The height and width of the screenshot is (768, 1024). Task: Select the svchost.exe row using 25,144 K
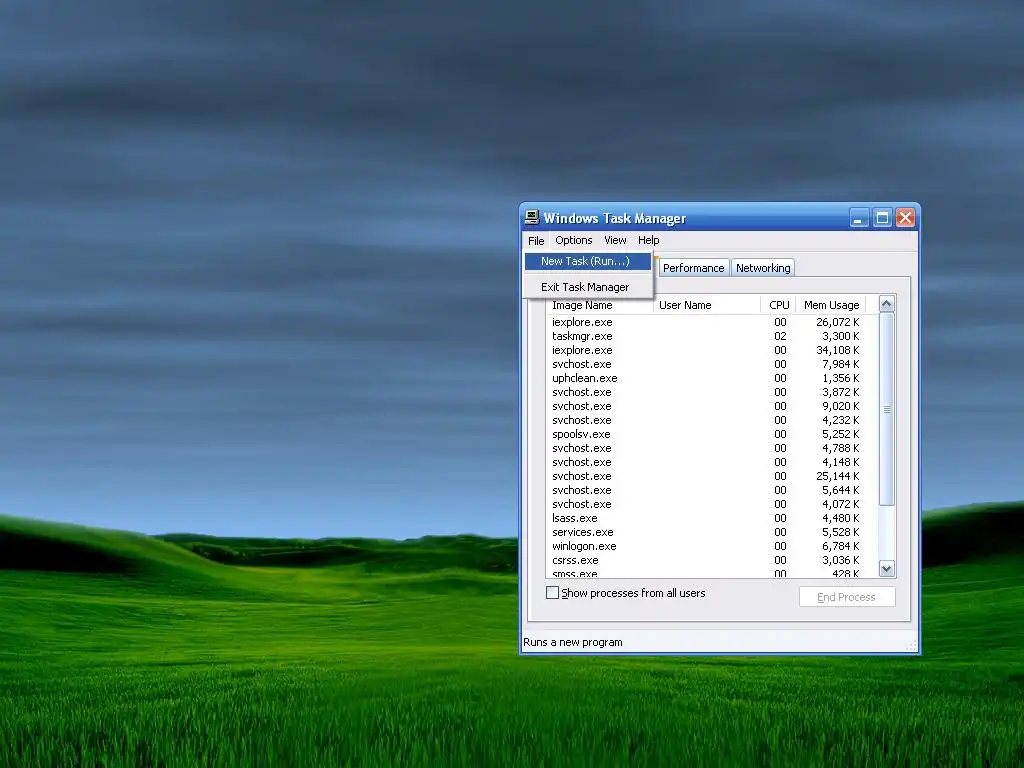705,476
